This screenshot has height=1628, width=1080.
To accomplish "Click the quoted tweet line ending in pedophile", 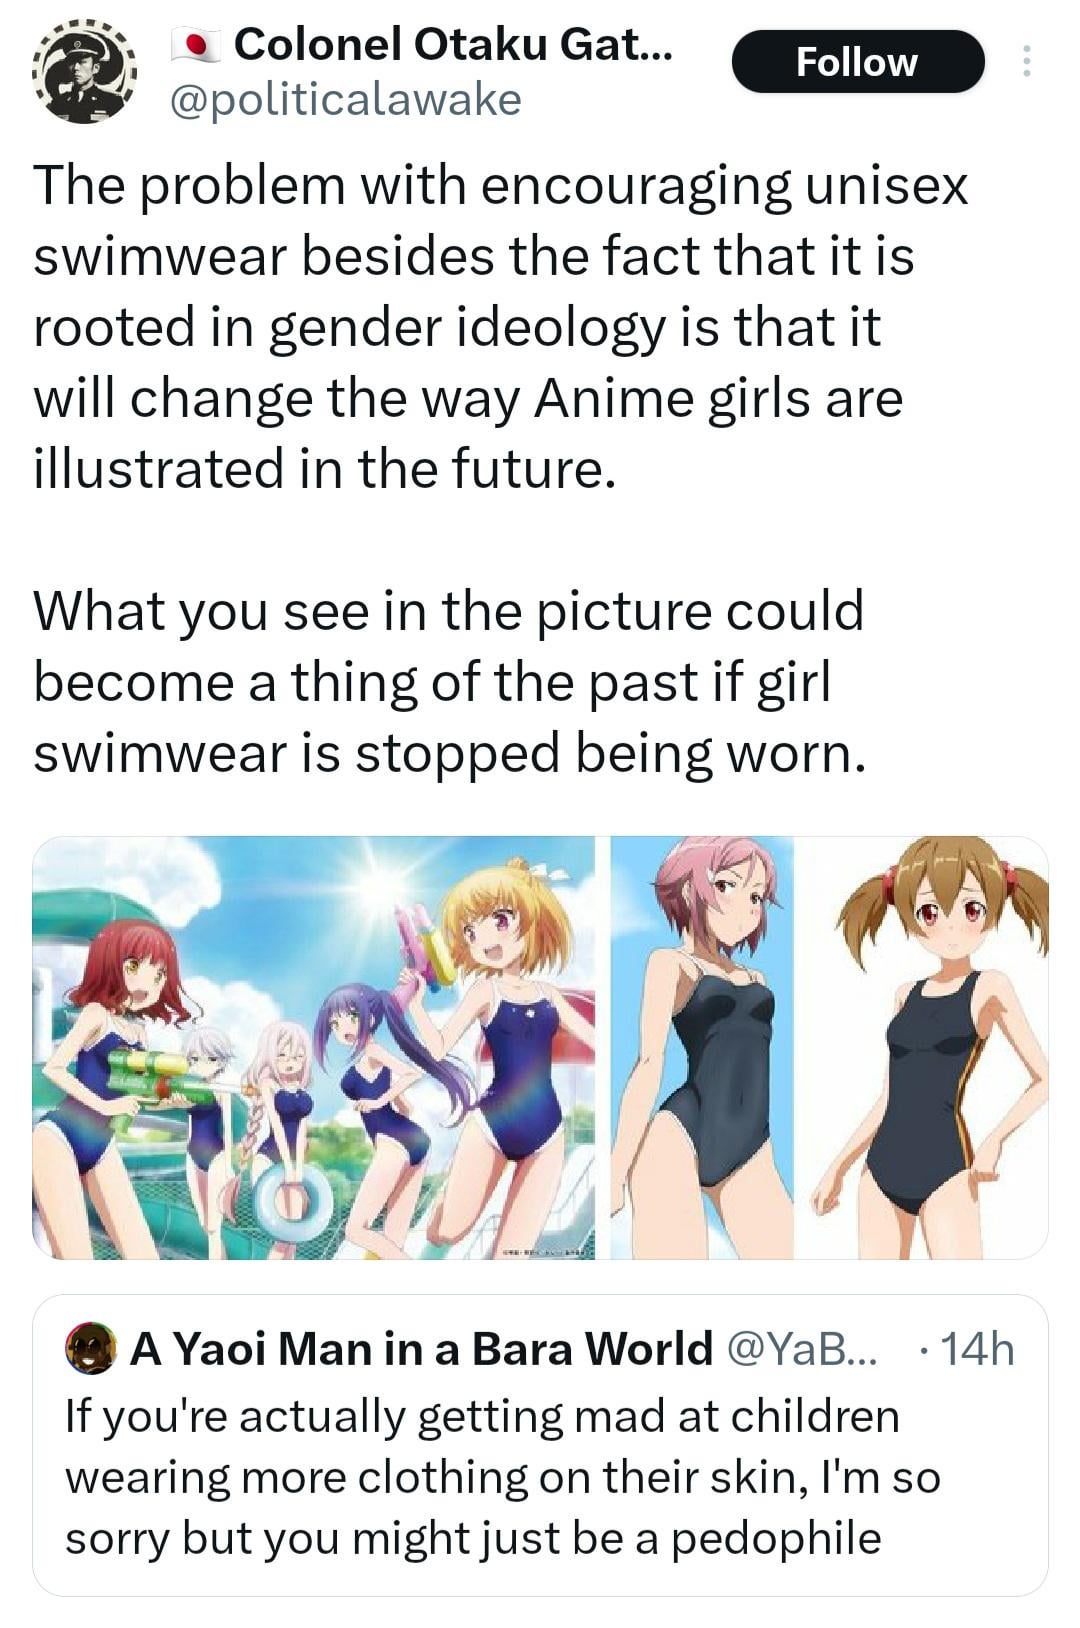I will tap(473, 1538).
